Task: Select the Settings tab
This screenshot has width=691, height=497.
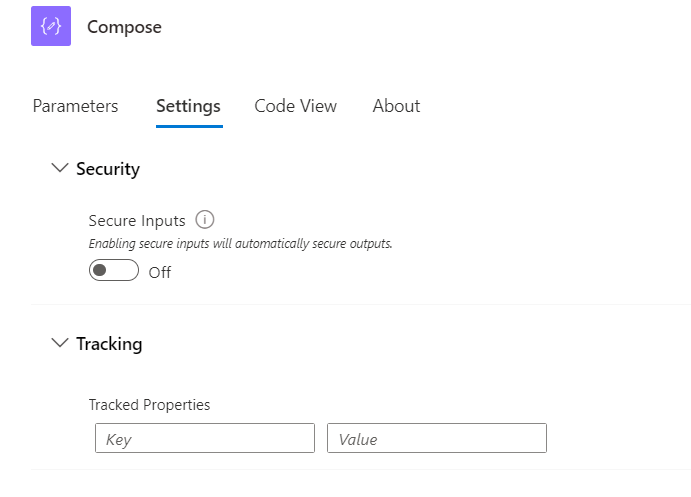Action: pyautogui.click(x=188, y=106)
